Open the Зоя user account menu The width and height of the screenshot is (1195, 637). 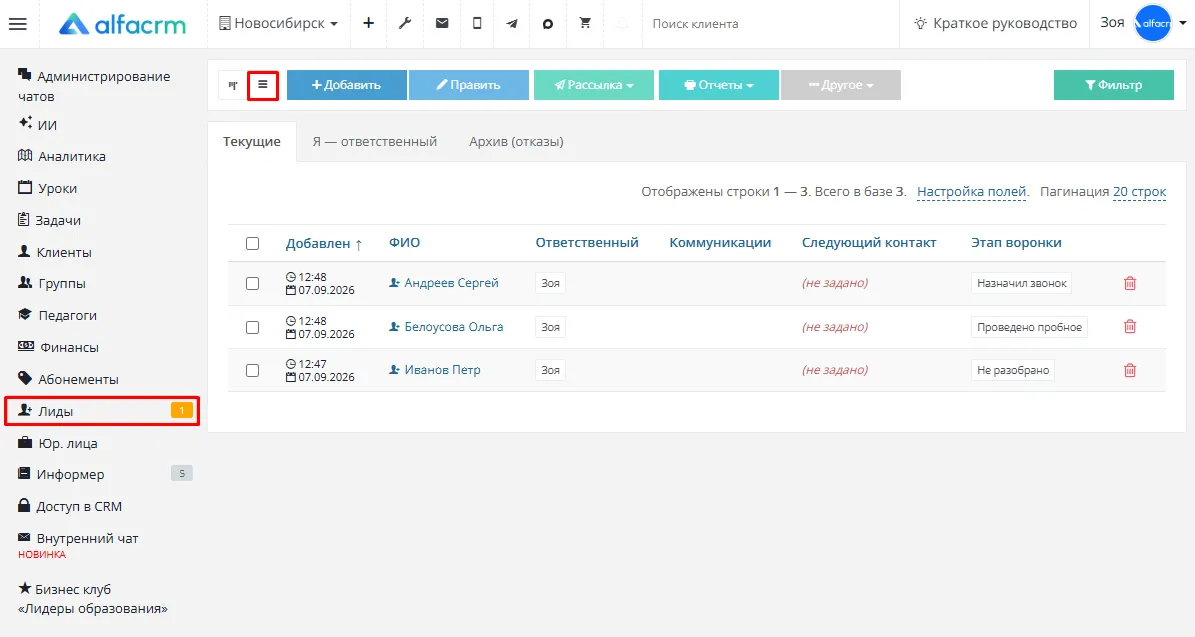click(1143, 24)
